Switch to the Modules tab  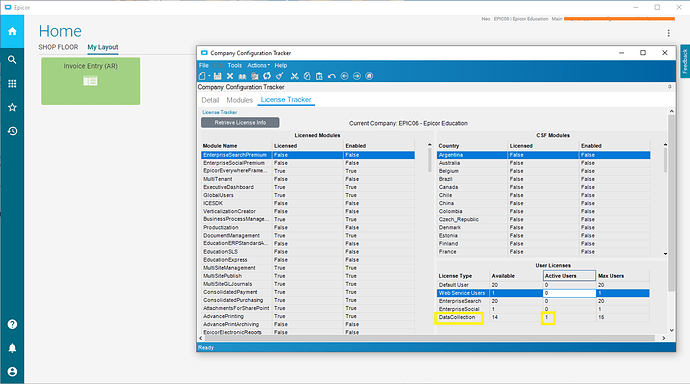click(239, 100)
